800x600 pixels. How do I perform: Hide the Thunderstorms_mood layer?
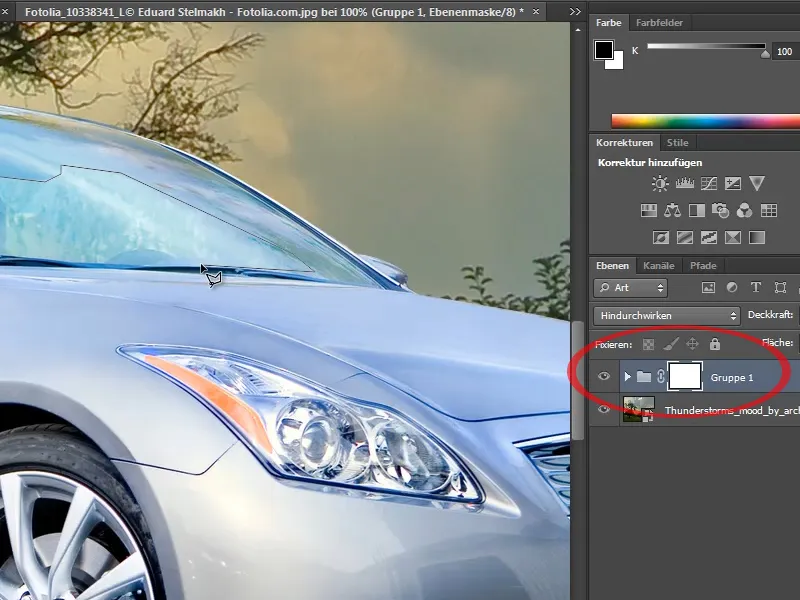pos(604,409)
